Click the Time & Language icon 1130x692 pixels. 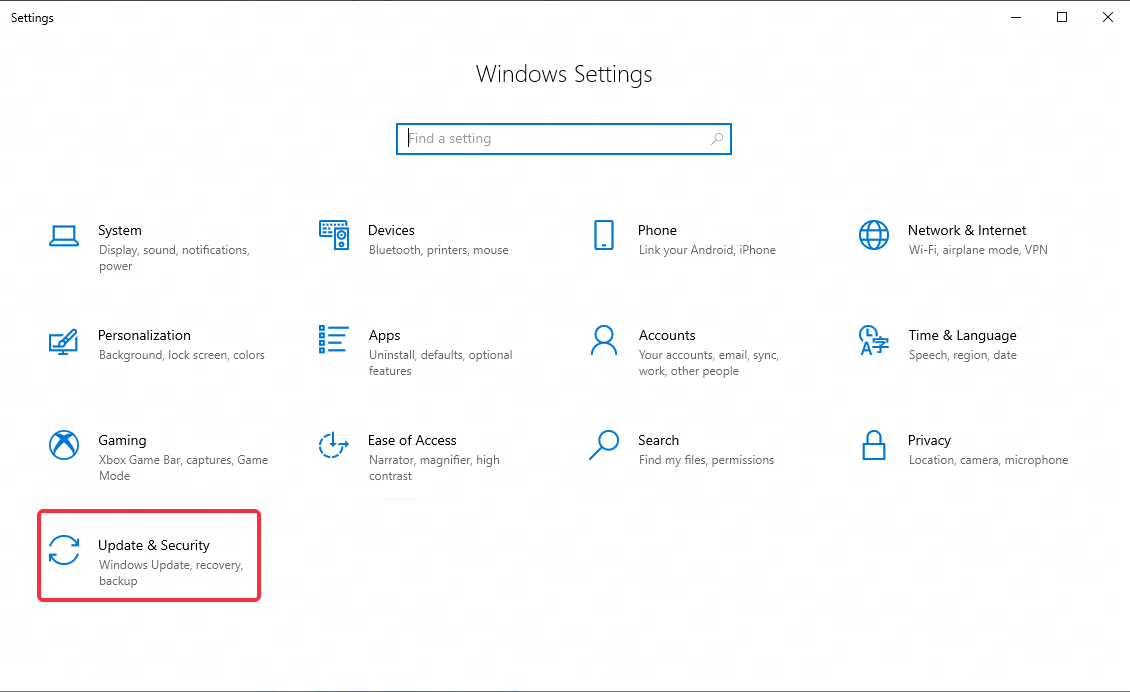tap(873, 340)
